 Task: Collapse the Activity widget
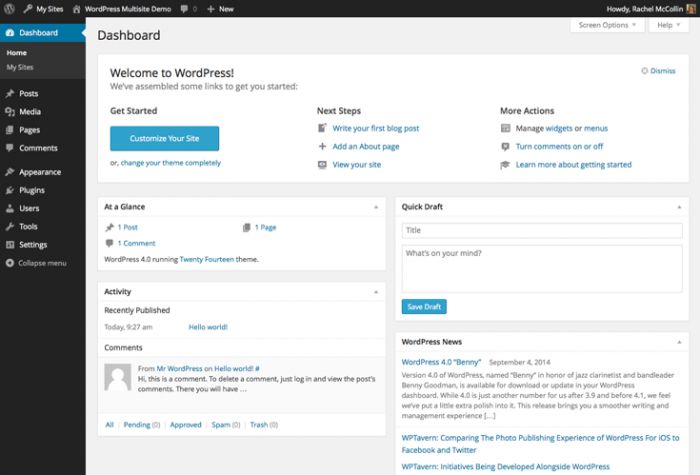(x=376, y=292)
